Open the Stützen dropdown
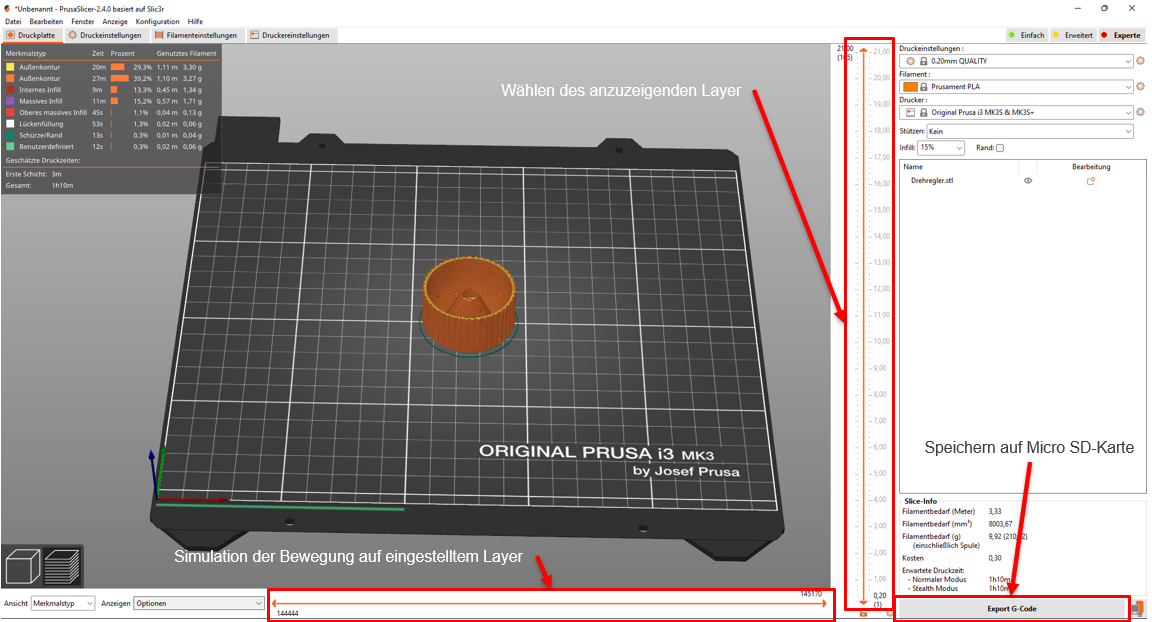 point(1030,131)
